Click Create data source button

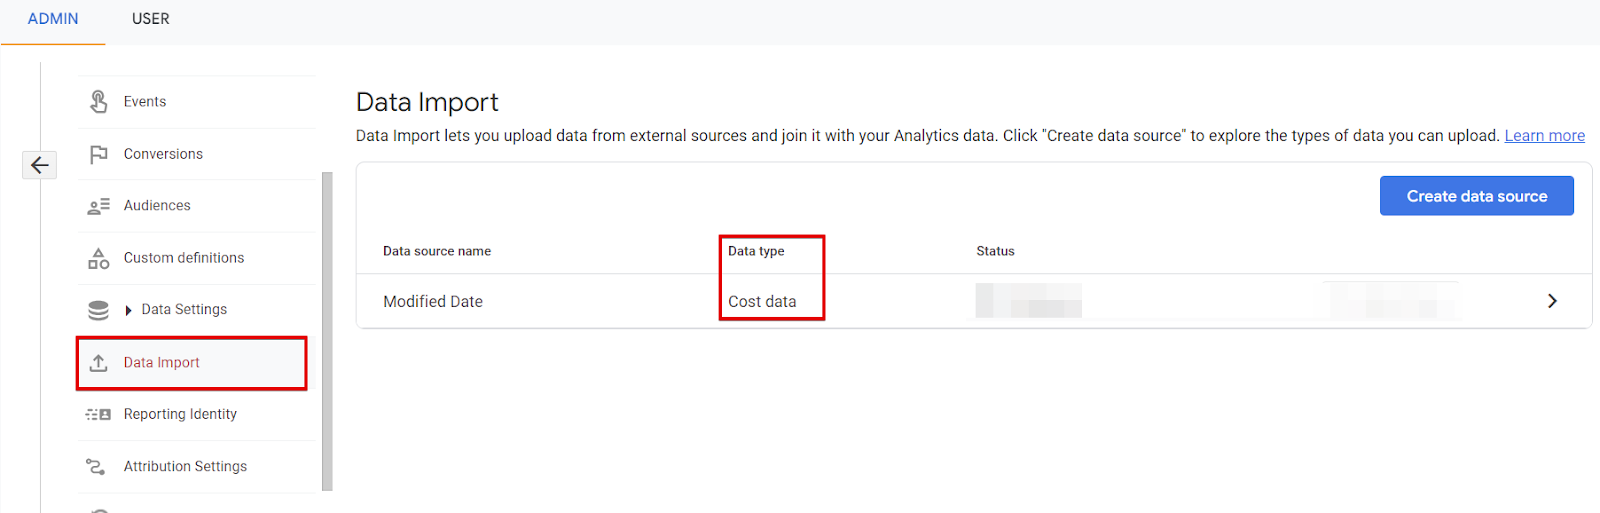1476,196
